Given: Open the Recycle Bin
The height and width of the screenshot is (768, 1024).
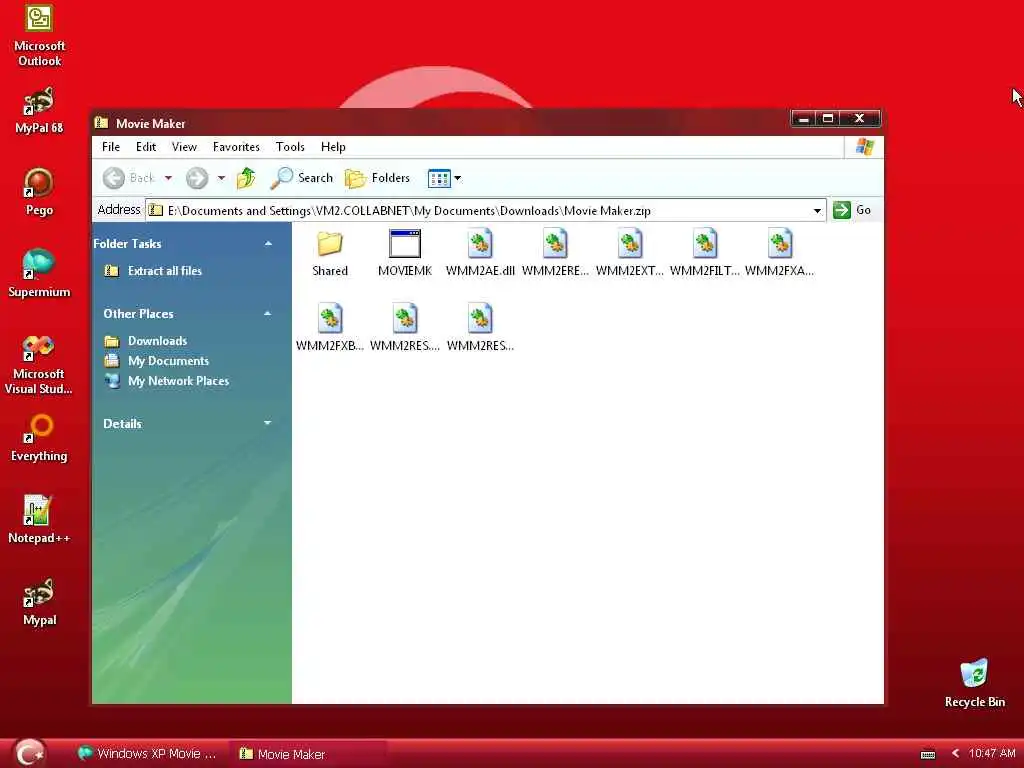Looking at the screenshot, I should (974, 683).
